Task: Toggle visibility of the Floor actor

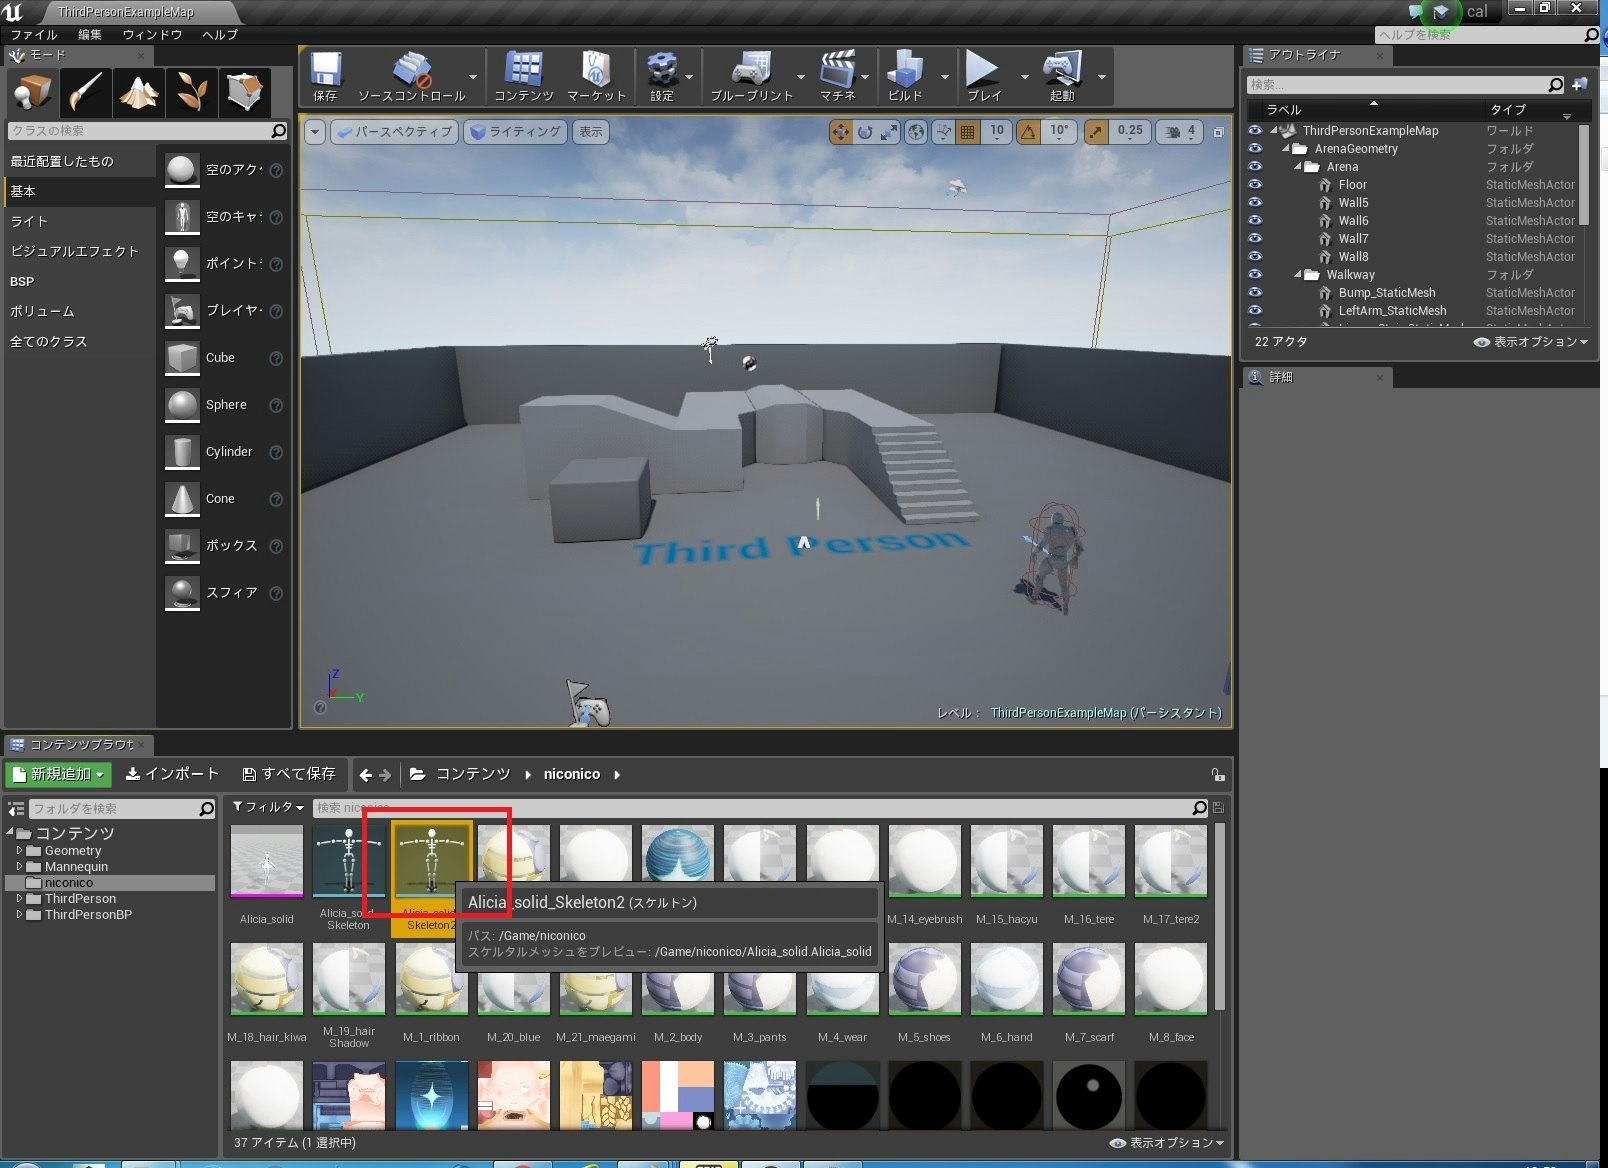Action: coord(1255,185)
